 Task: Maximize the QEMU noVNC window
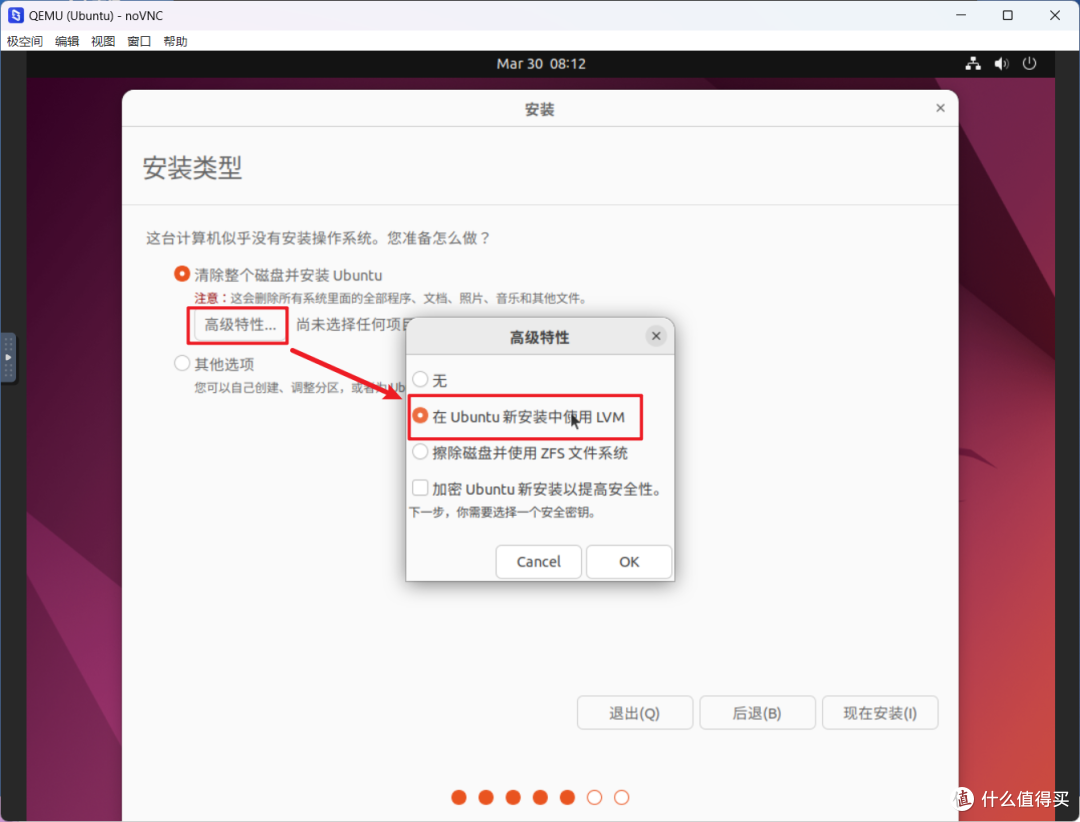pyautogui.click(x=1008, y=15)
